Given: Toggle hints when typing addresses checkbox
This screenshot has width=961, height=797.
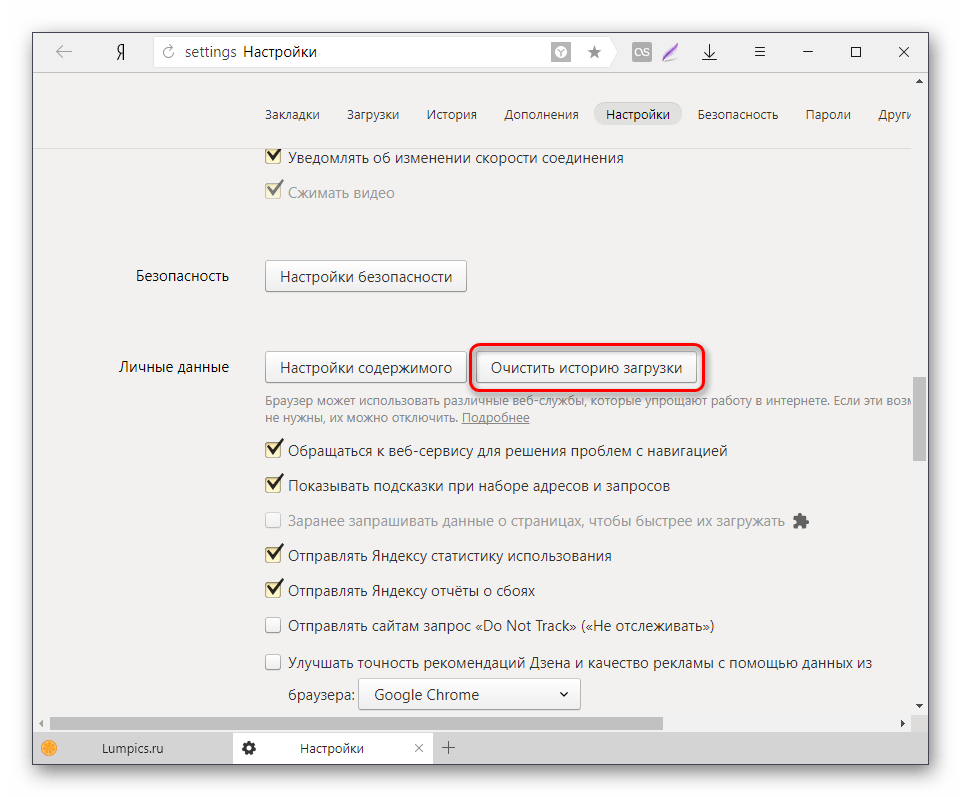Looking at the screenshot, I should [273, 484].
